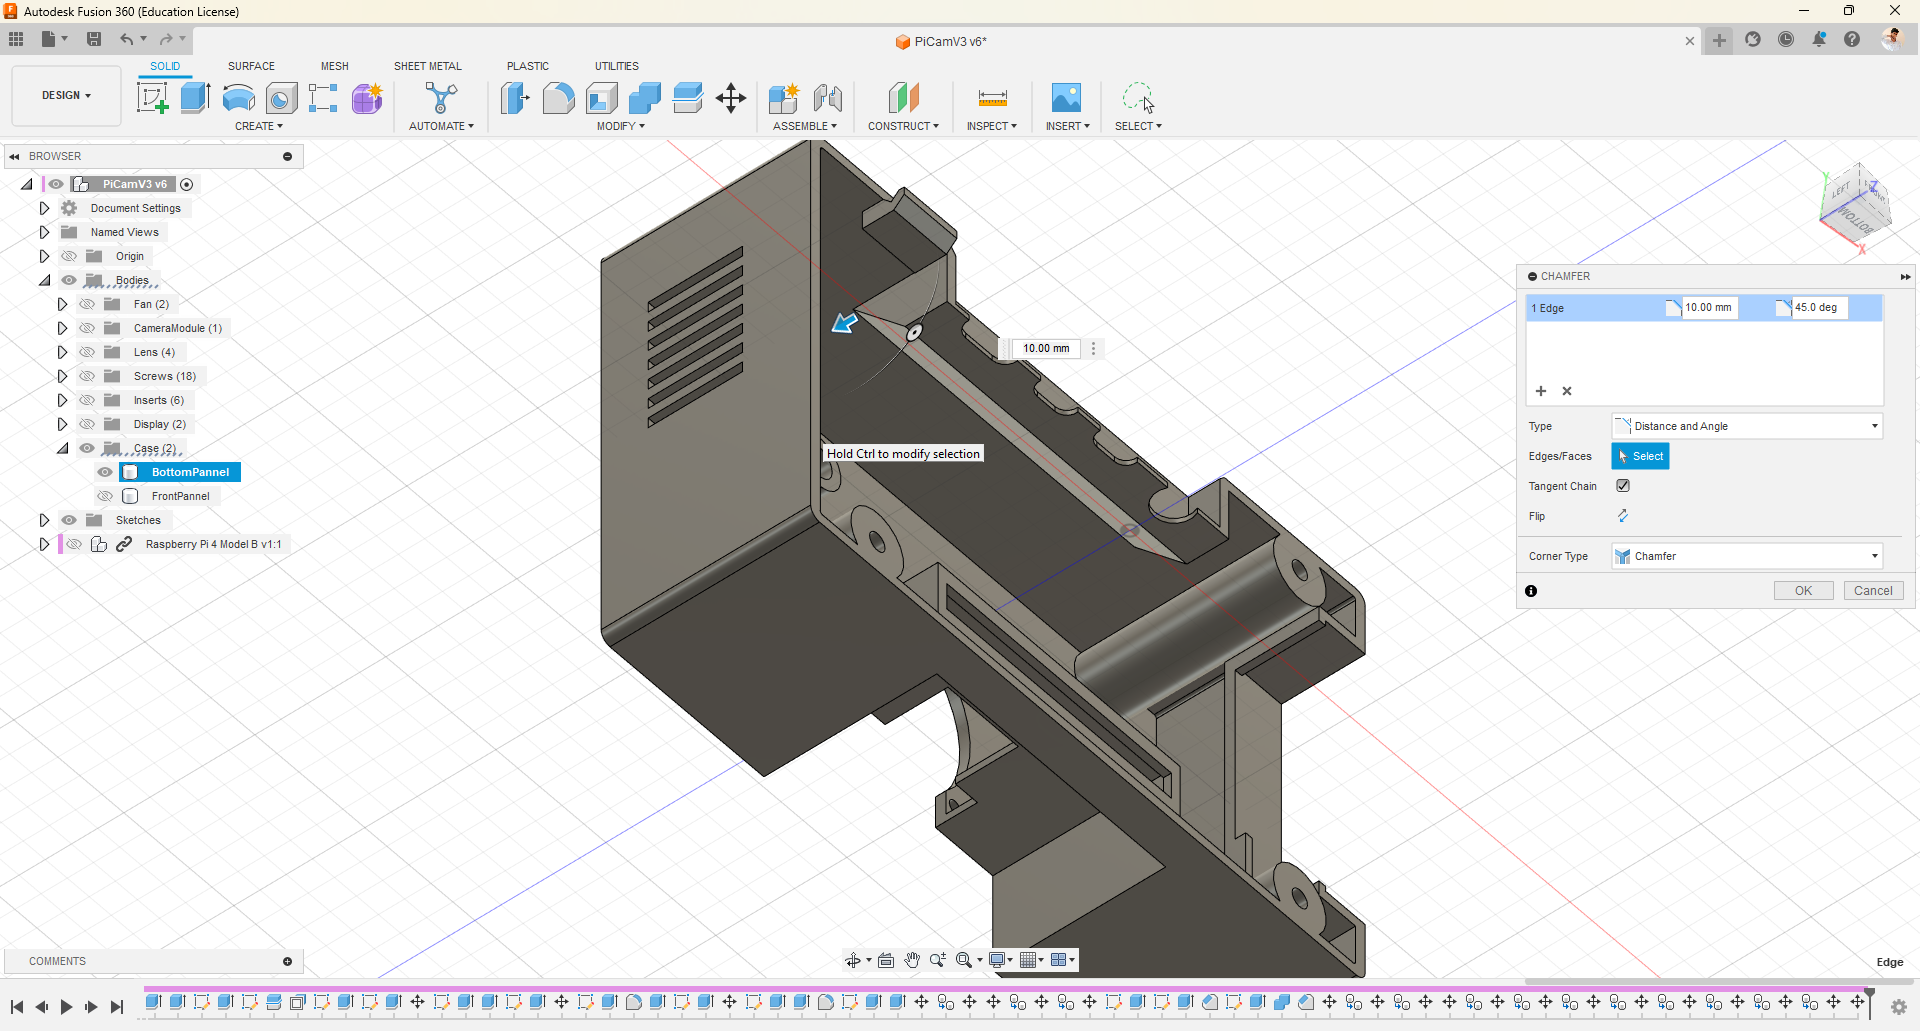Cancel the chamfer dialog
Image resolution: width=1920 pixels, height=1031 pixels.
(x=1873, y=591)
